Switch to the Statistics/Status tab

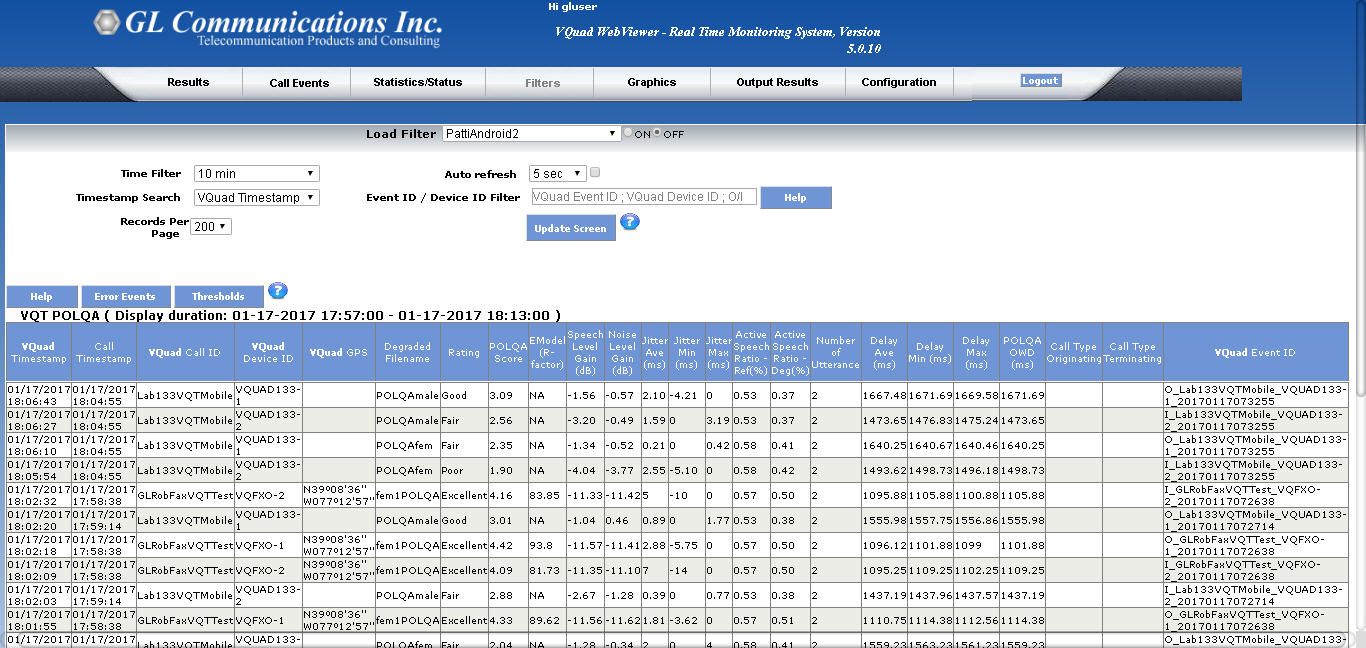[418, 82]
